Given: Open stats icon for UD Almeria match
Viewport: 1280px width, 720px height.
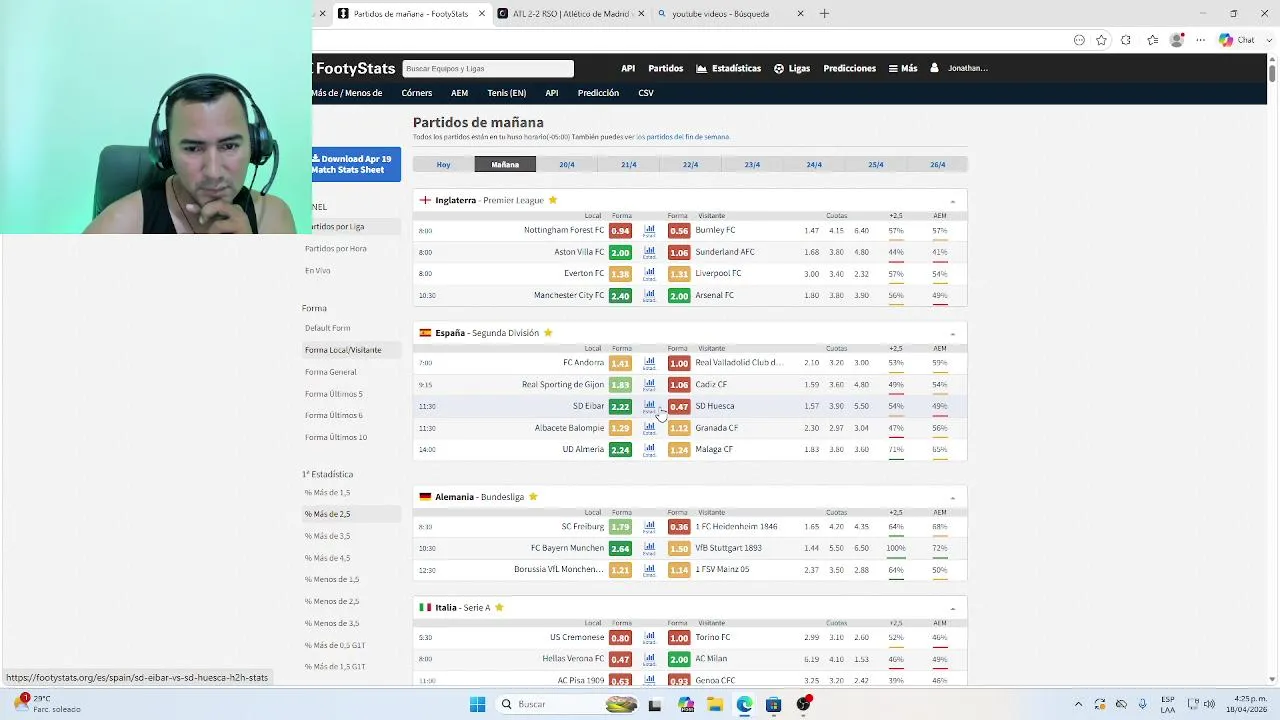Looking at the screenshot, I should [649, 450].
